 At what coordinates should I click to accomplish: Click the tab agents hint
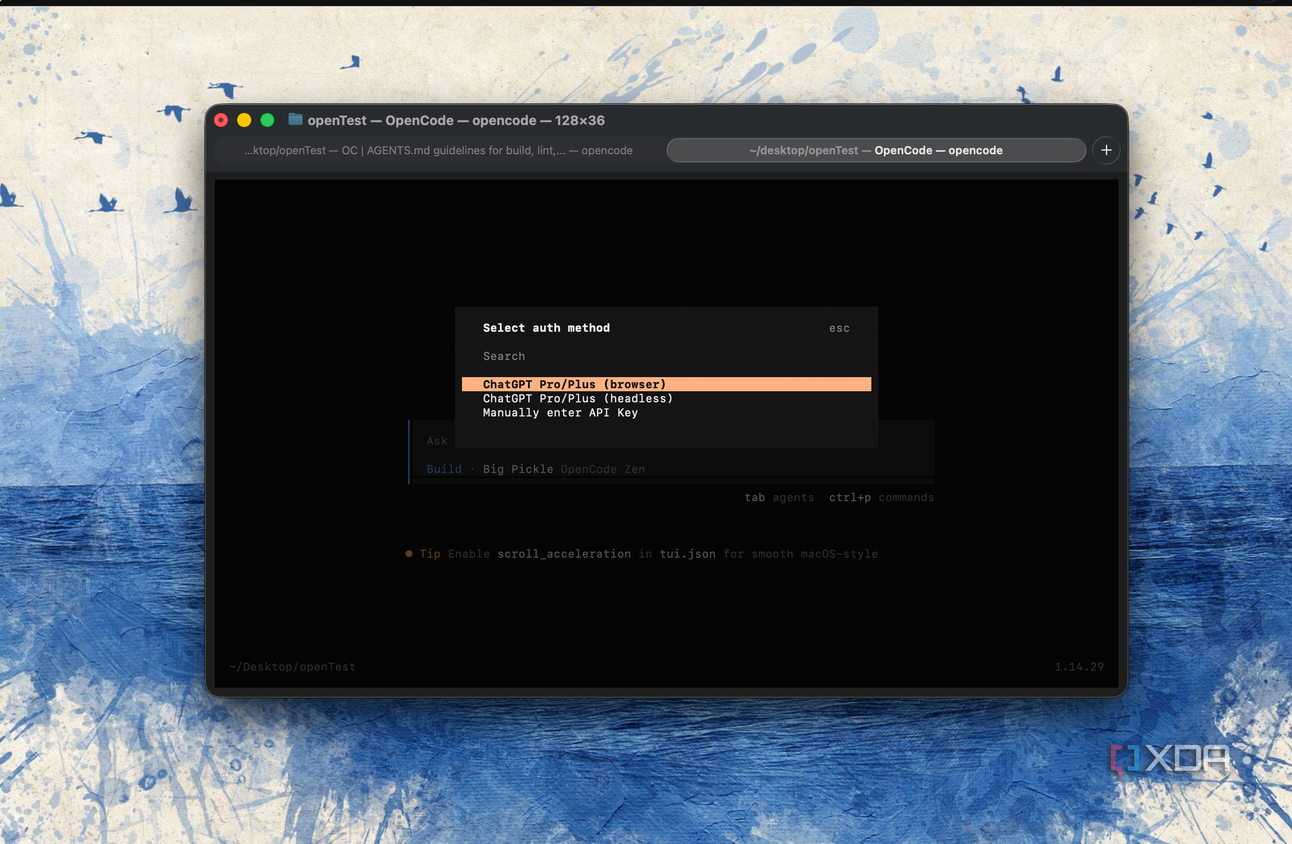(779, 497)
